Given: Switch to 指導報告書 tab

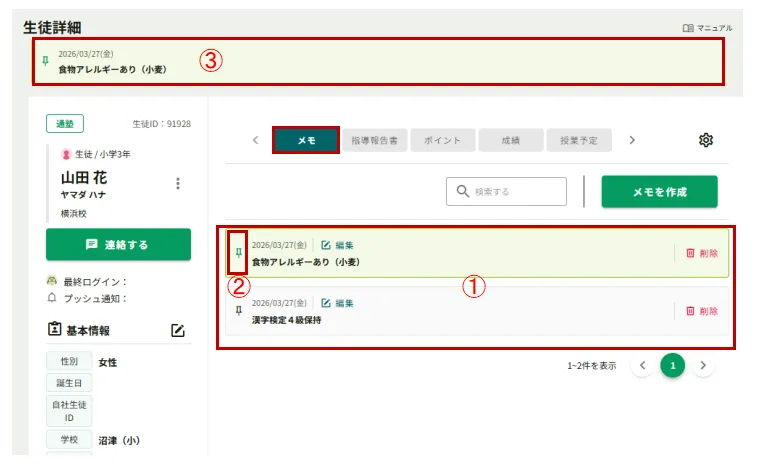Looking at the screenshot, I should pyautogui.click(x=374, y=141).
